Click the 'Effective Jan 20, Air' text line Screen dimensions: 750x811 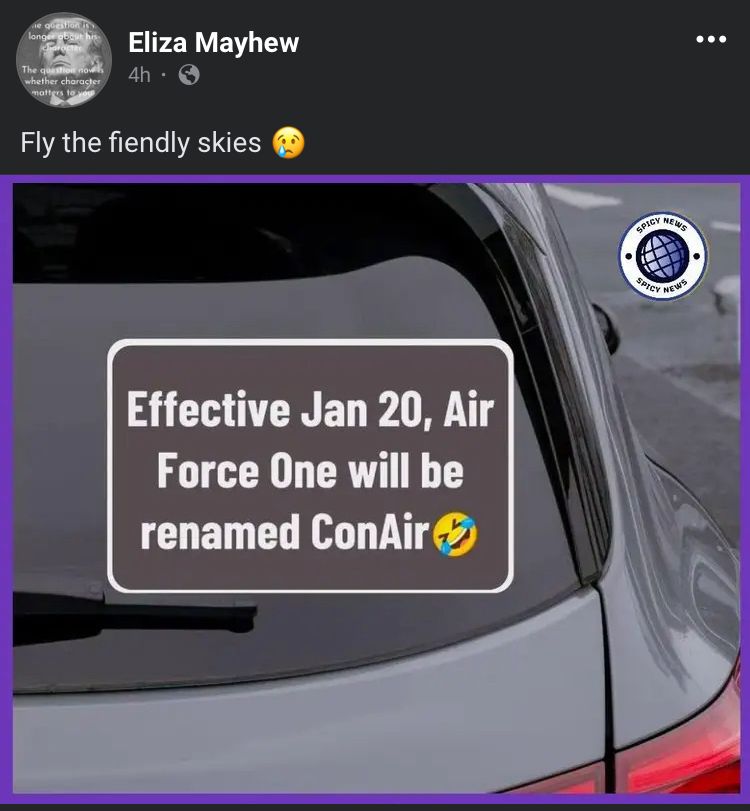click(x=310, y=410)
